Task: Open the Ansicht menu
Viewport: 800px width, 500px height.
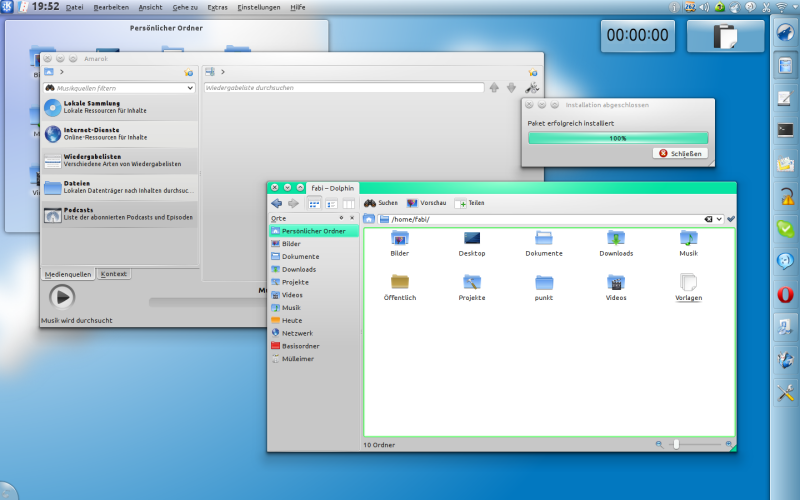Action: pos(150,7)
